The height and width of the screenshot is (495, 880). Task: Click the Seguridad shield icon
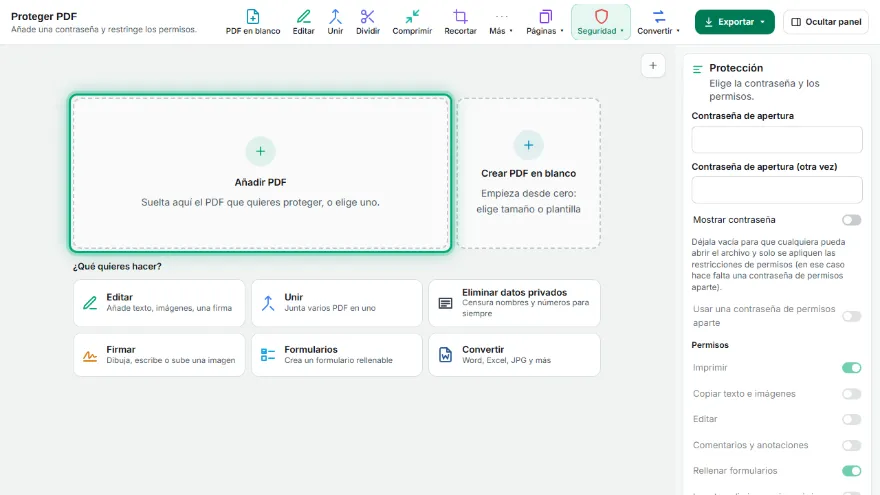601,16
